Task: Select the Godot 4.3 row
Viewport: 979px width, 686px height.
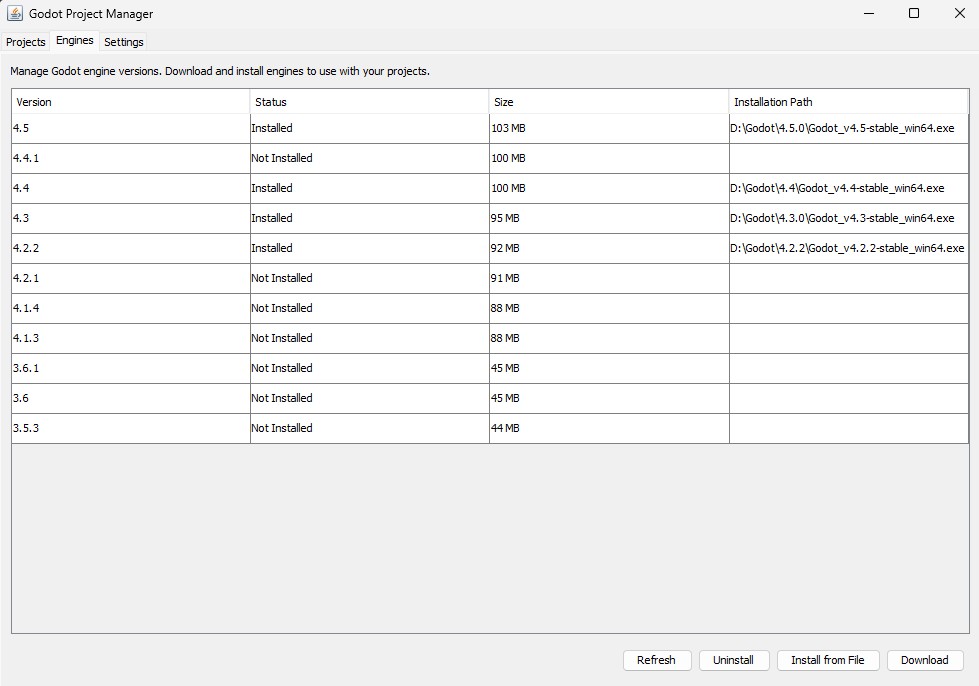Action: (x=130, y=218)
